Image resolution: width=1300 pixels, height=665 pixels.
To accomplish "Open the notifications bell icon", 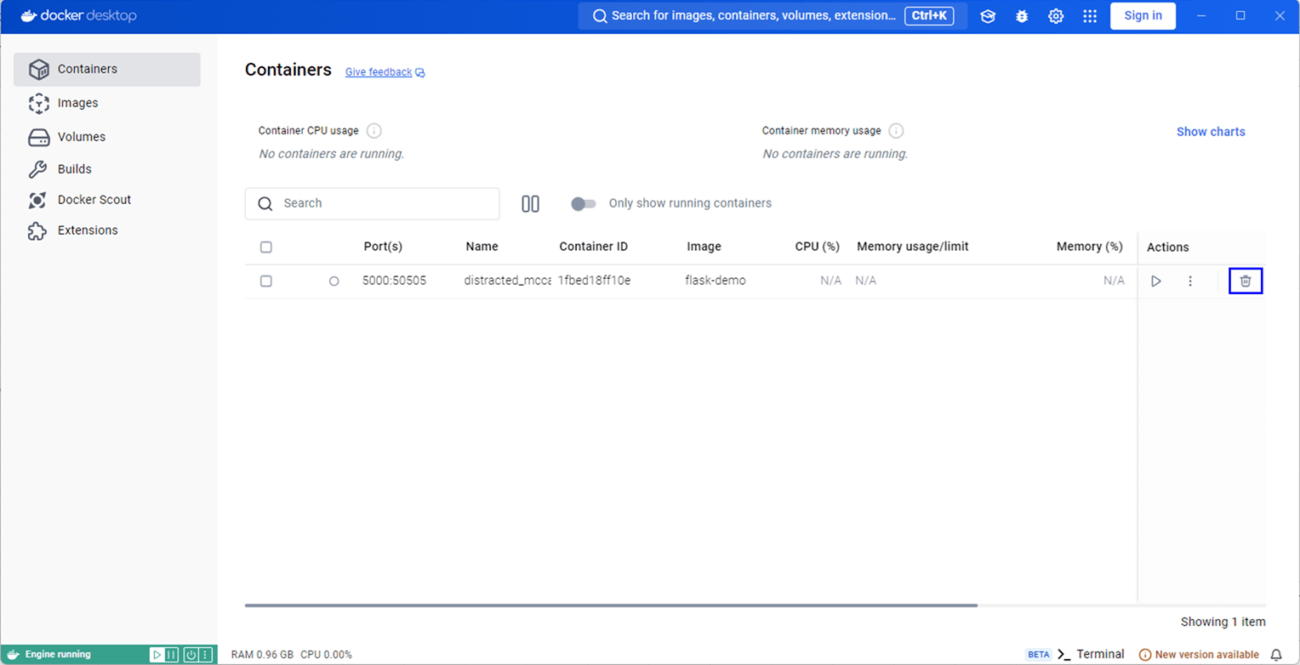I will (x=1276, y=655).
